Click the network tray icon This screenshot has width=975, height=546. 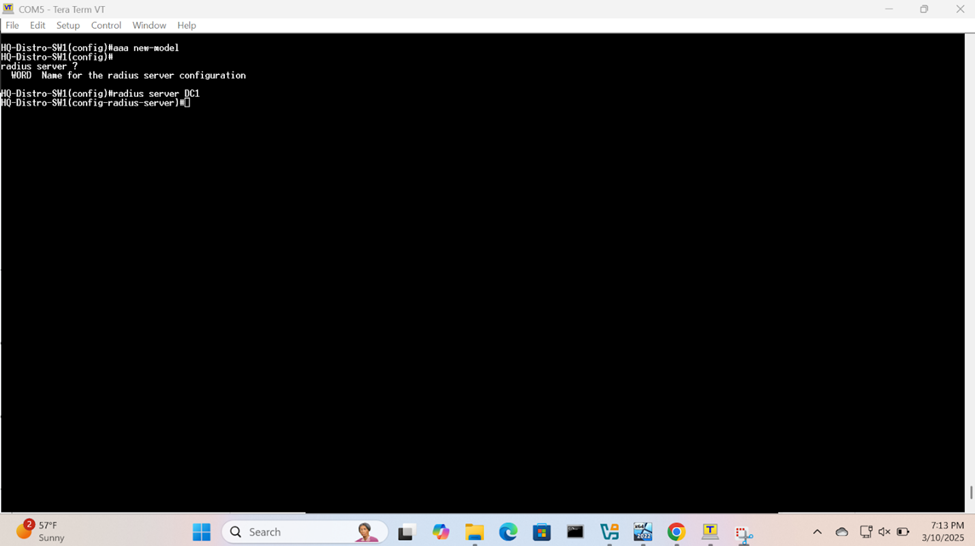click(x=866, y=532)
